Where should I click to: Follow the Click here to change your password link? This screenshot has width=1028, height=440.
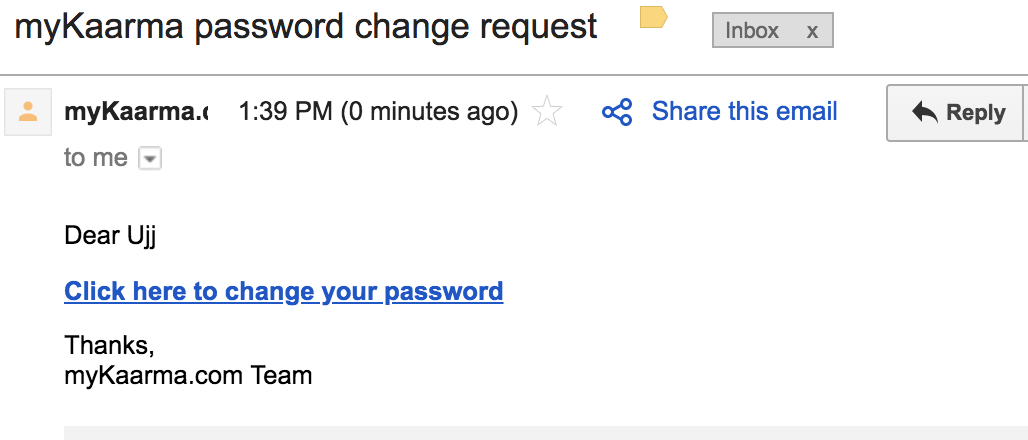pos(284,291)
